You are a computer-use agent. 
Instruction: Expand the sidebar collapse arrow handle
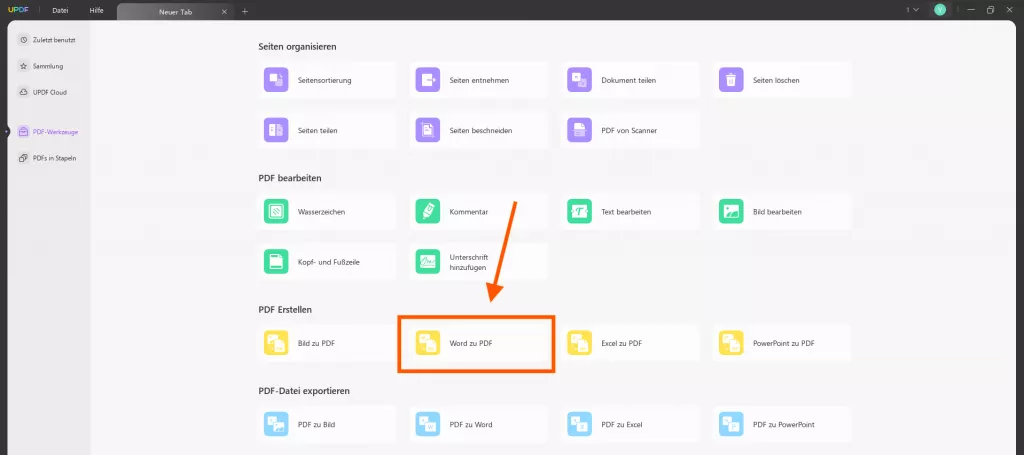[x=5, y=132]
